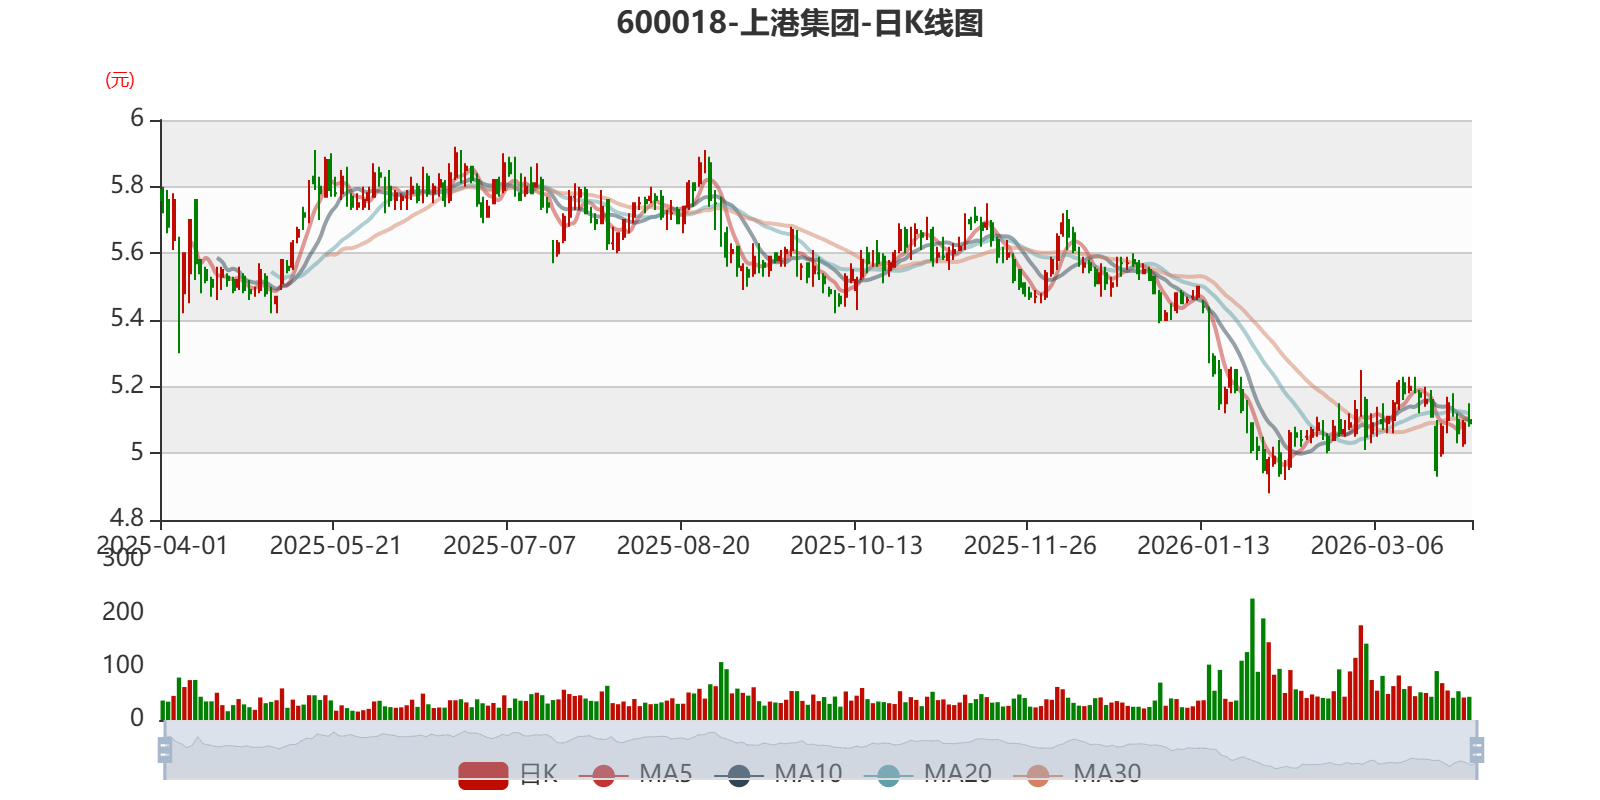
Task: Click the tallest green volume bar
Action: (x=1252, y=659)
